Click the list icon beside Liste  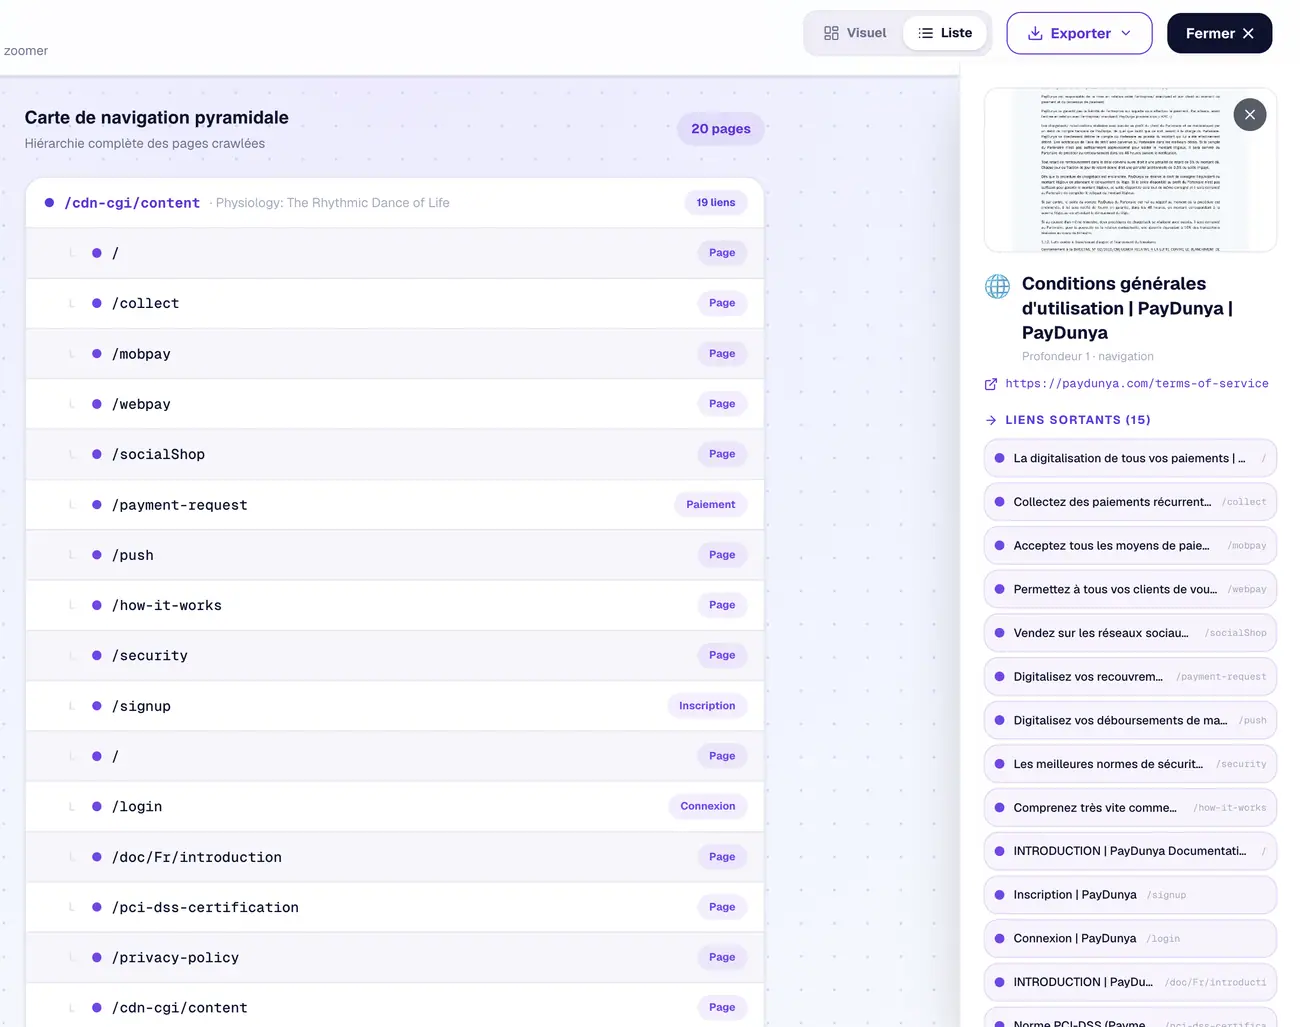point(926,33)
